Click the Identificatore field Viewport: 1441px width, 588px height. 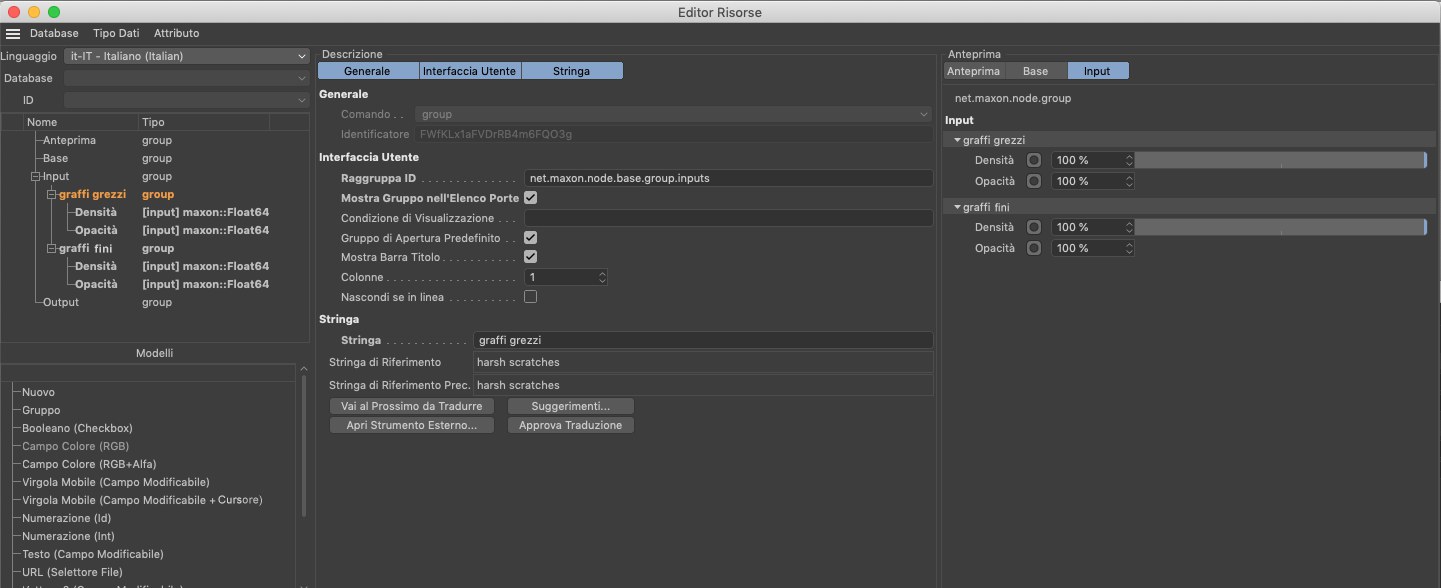pyautogui.click(x=675, y=133)
